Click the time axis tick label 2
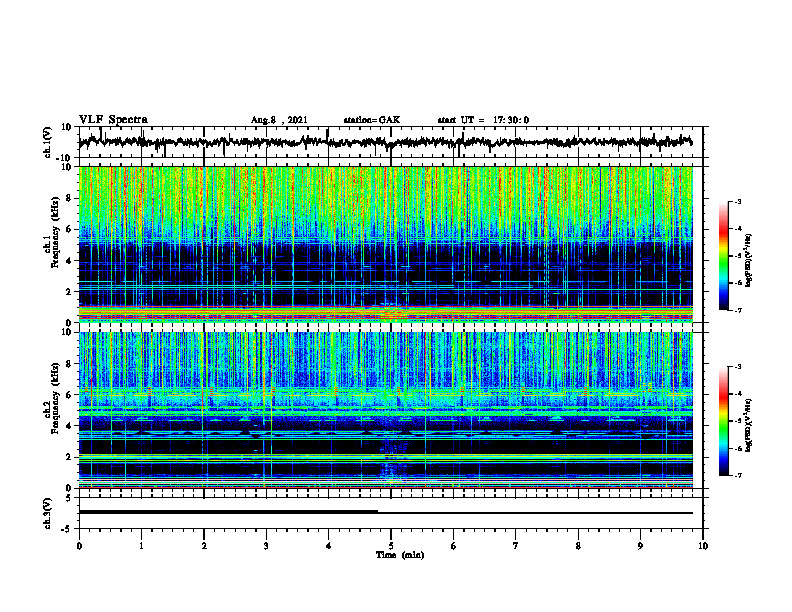This screenshot has height=612, width=792. 204,546
